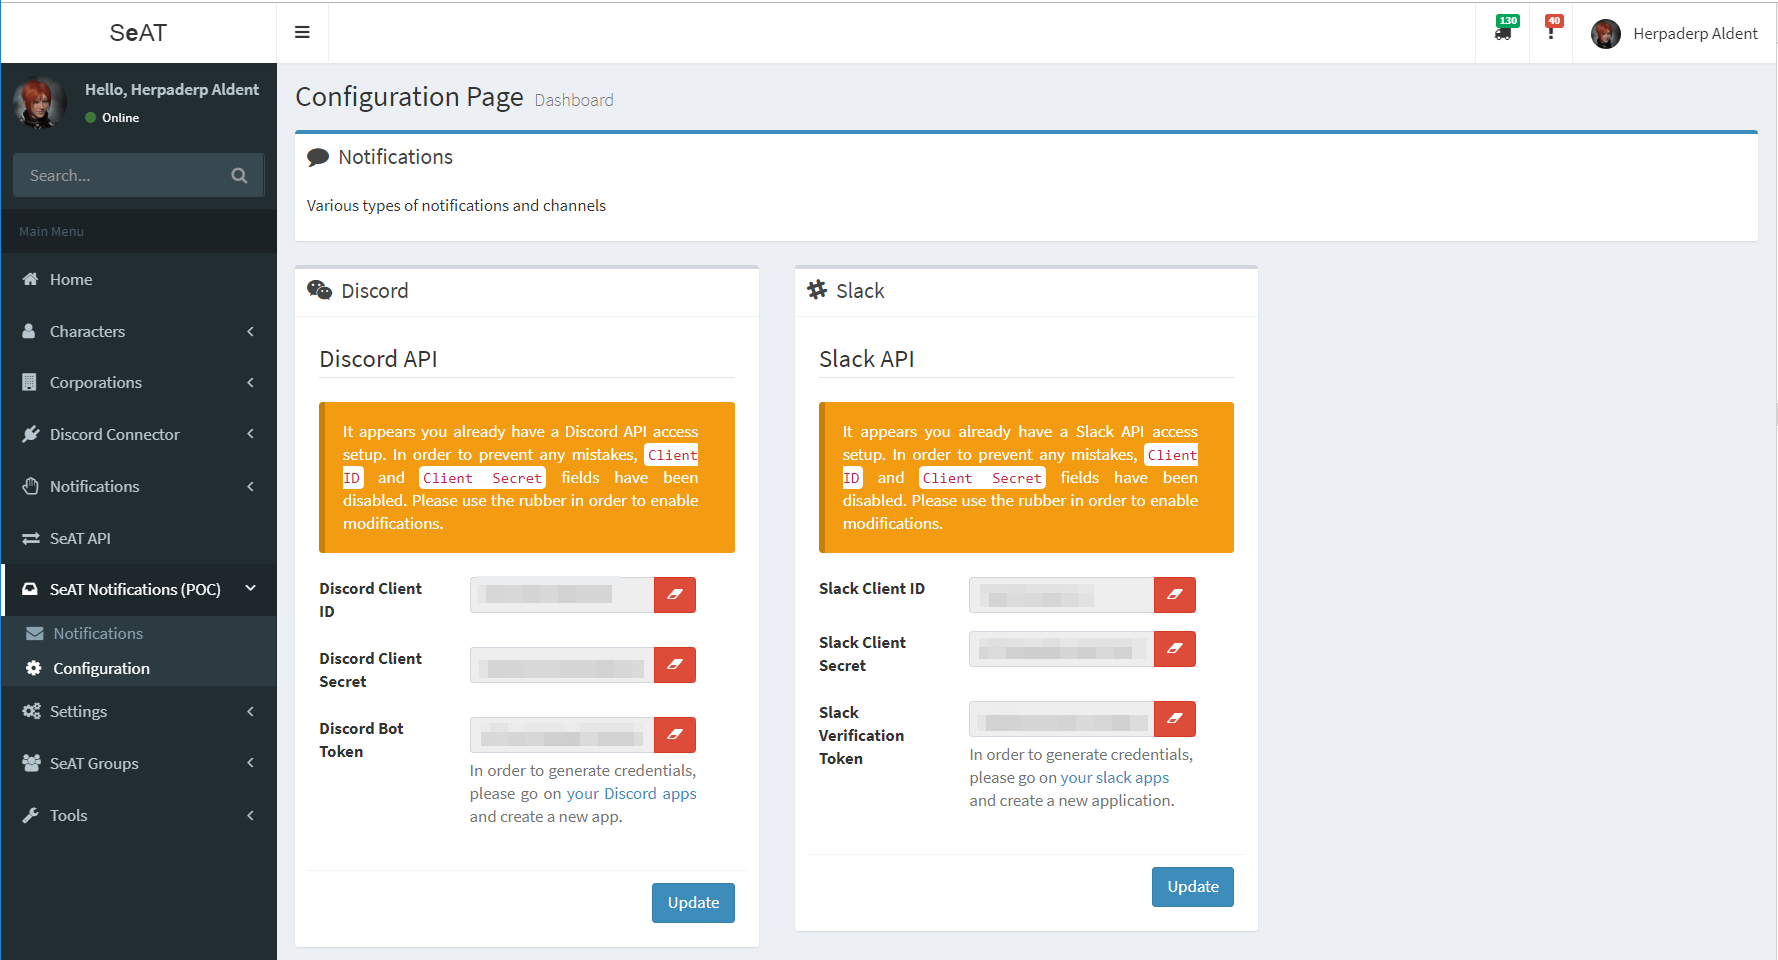Click the Slack Verification Token field
The image size is (1778, 960).
pos(1061,719)
